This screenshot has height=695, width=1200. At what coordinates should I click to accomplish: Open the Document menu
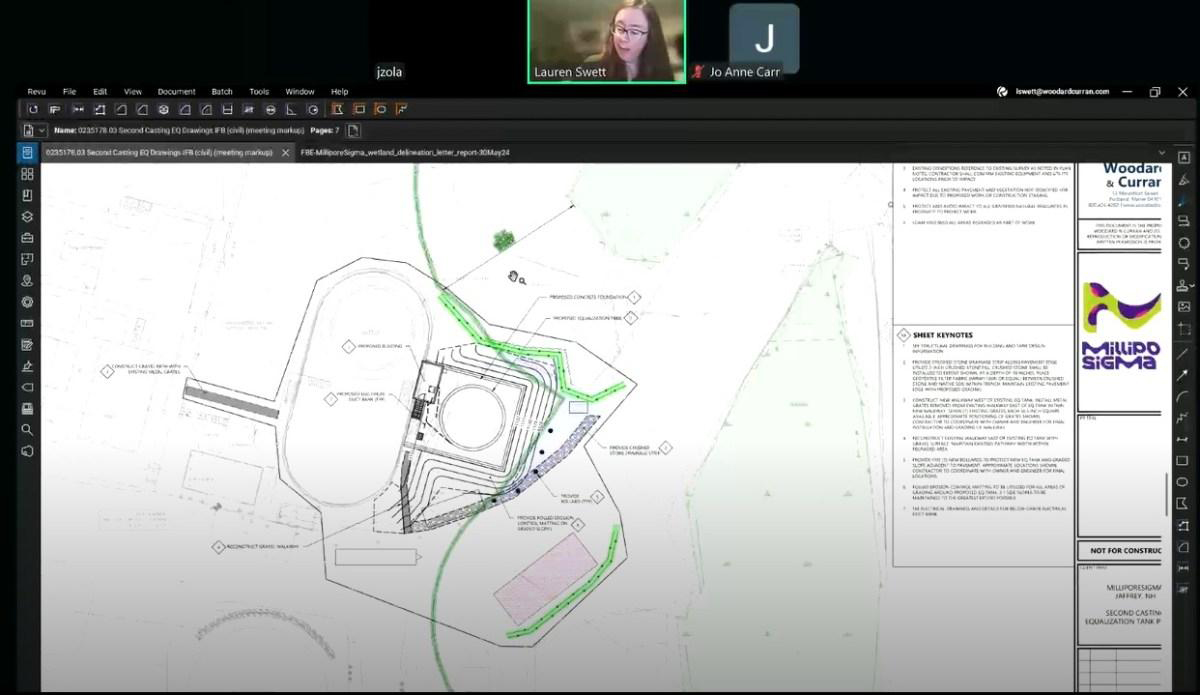pos(176,91)
